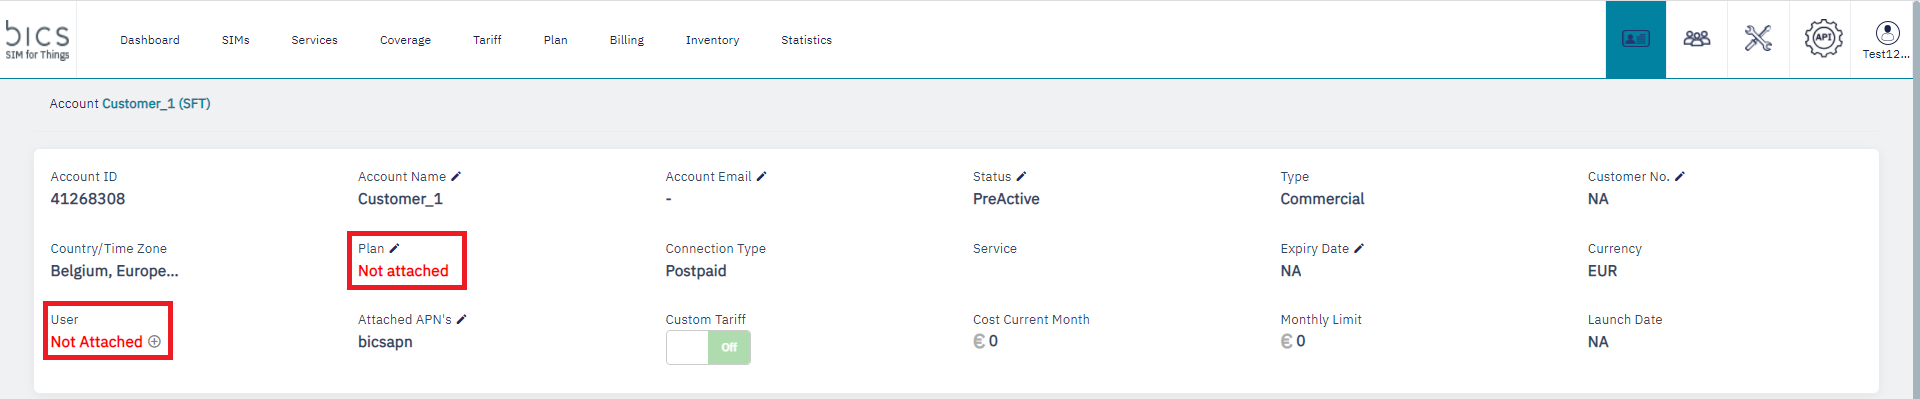Attach a user with plus icon
The image size is (1920, 399).
154,342
